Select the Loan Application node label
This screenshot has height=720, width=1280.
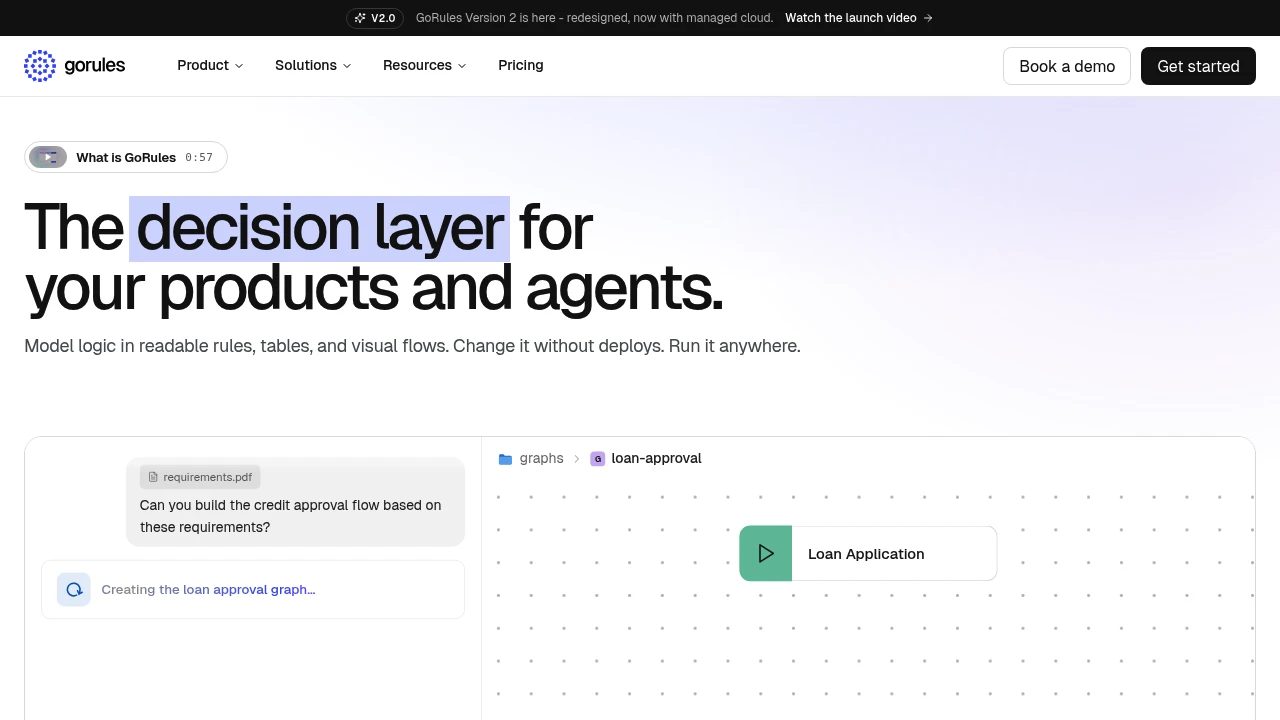(866, 554)
